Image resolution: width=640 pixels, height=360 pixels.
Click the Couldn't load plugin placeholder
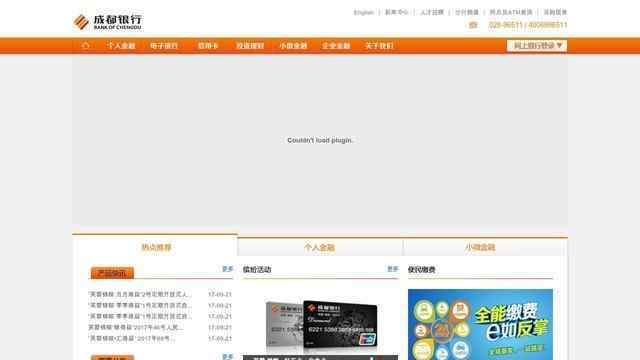click(320, 140)
